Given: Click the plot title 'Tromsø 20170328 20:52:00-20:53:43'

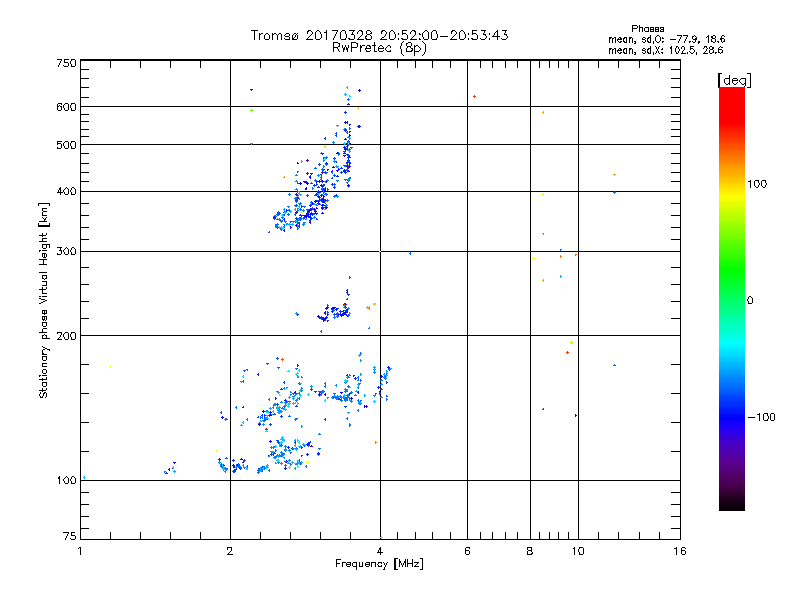Looking at the screenshot, I should point(379,35).
